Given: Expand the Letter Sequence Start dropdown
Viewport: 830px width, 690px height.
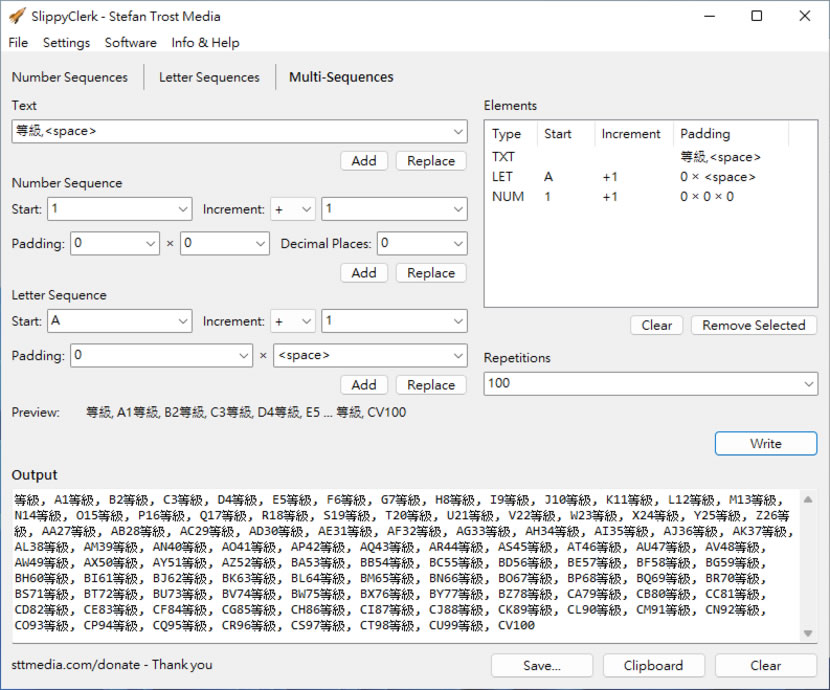Looking at the screenshot, I should tap(183, 321).
